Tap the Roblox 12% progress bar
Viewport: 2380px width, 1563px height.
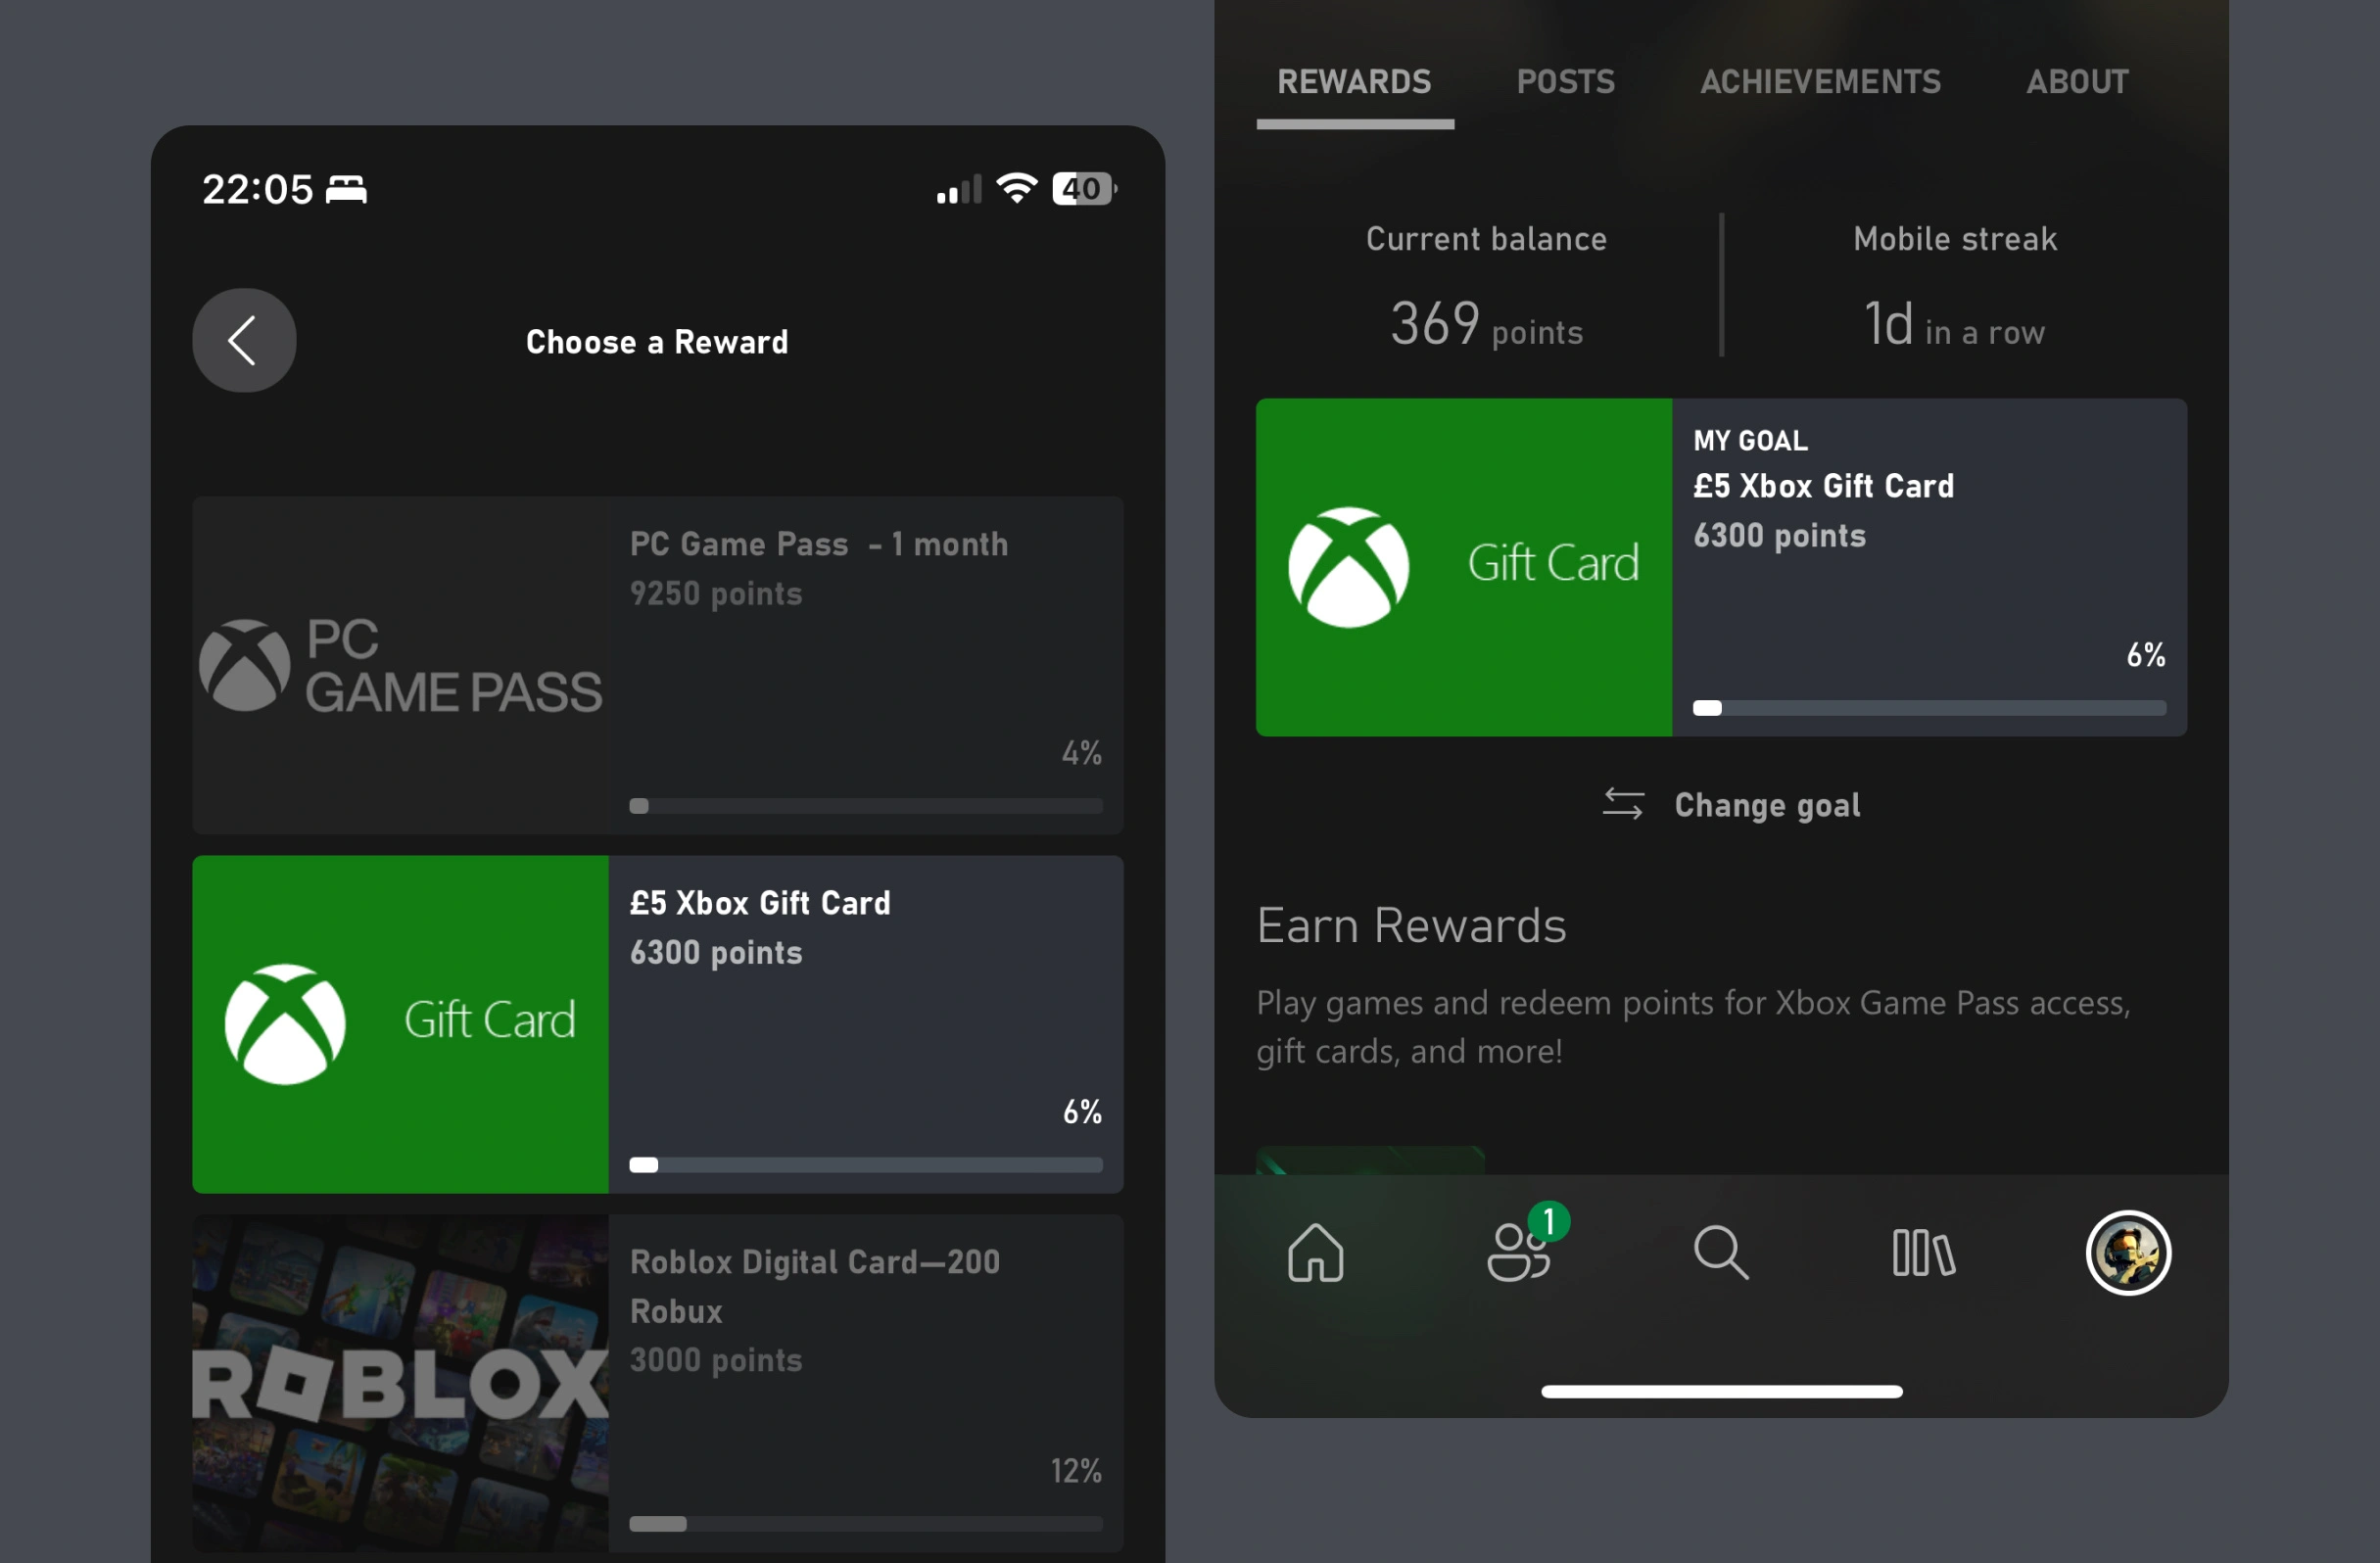tap(866, 1524)
